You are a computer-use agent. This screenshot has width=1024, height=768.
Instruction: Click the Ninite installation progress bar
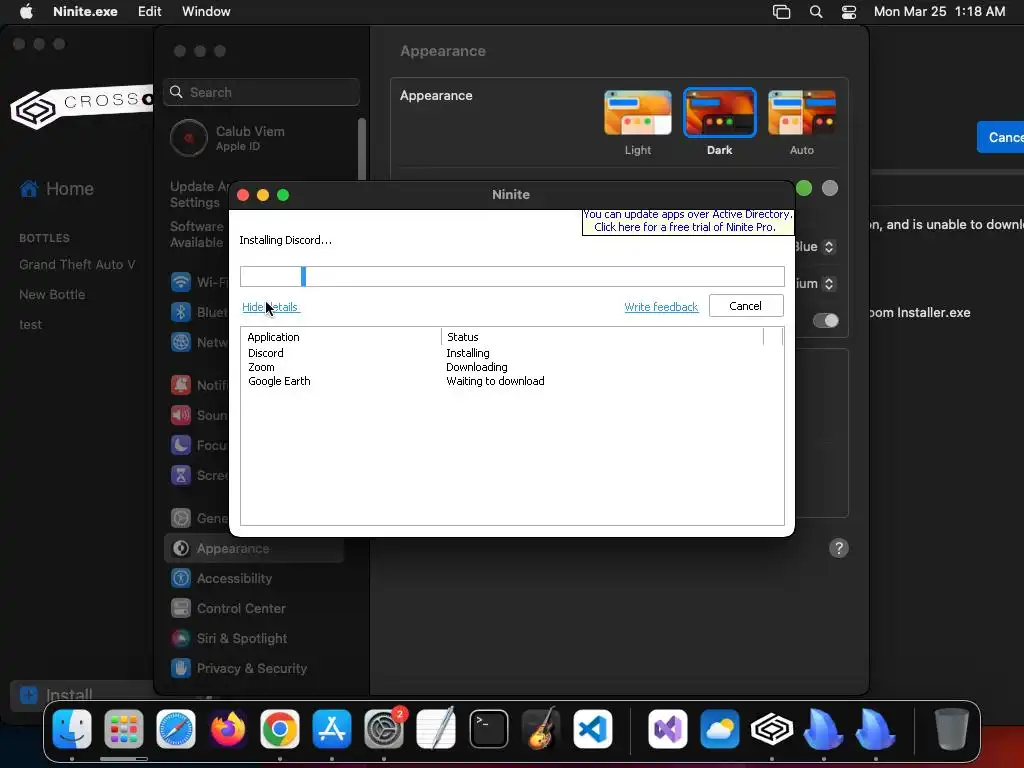[x=512, y=276]
